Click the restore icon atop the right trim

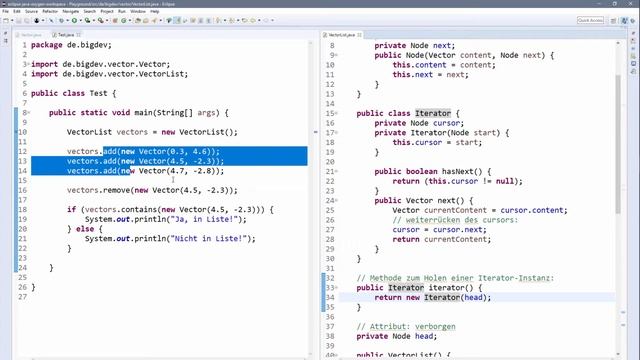click(x=633, y=34)
